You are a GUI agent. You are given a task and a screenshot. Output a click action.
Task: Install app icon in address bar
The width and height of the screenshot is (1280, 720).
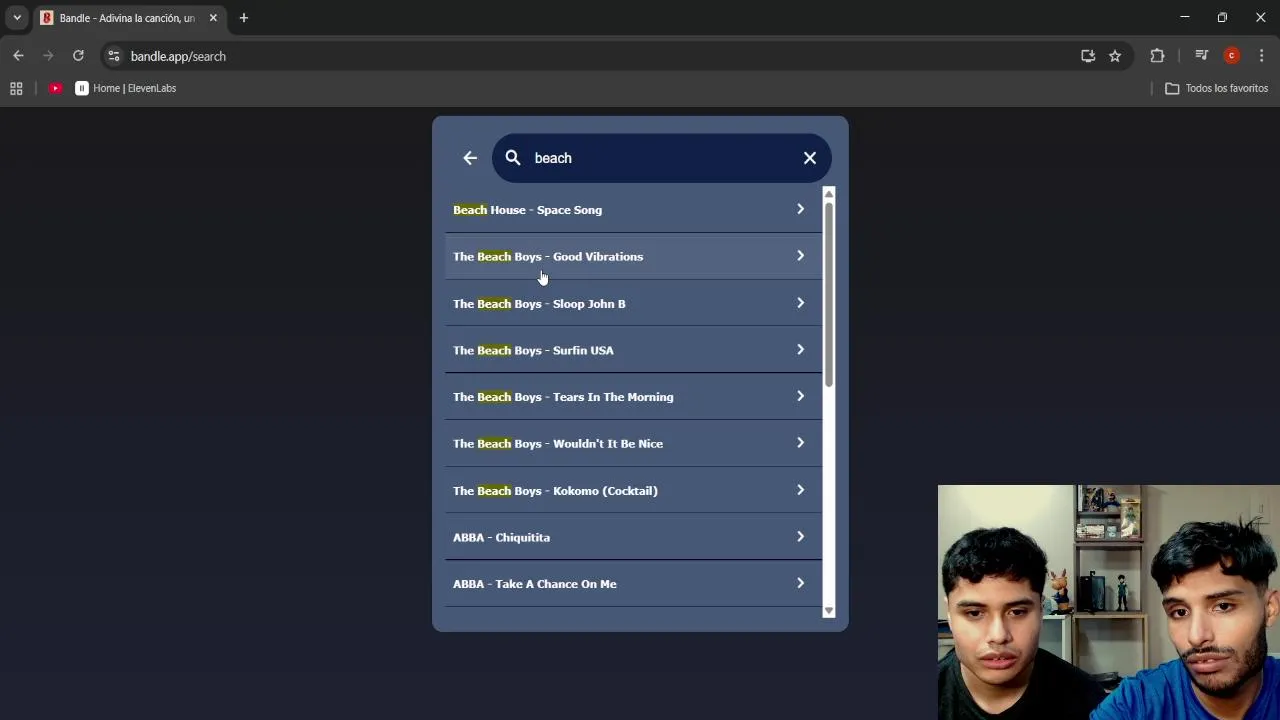coord(1088,56)
